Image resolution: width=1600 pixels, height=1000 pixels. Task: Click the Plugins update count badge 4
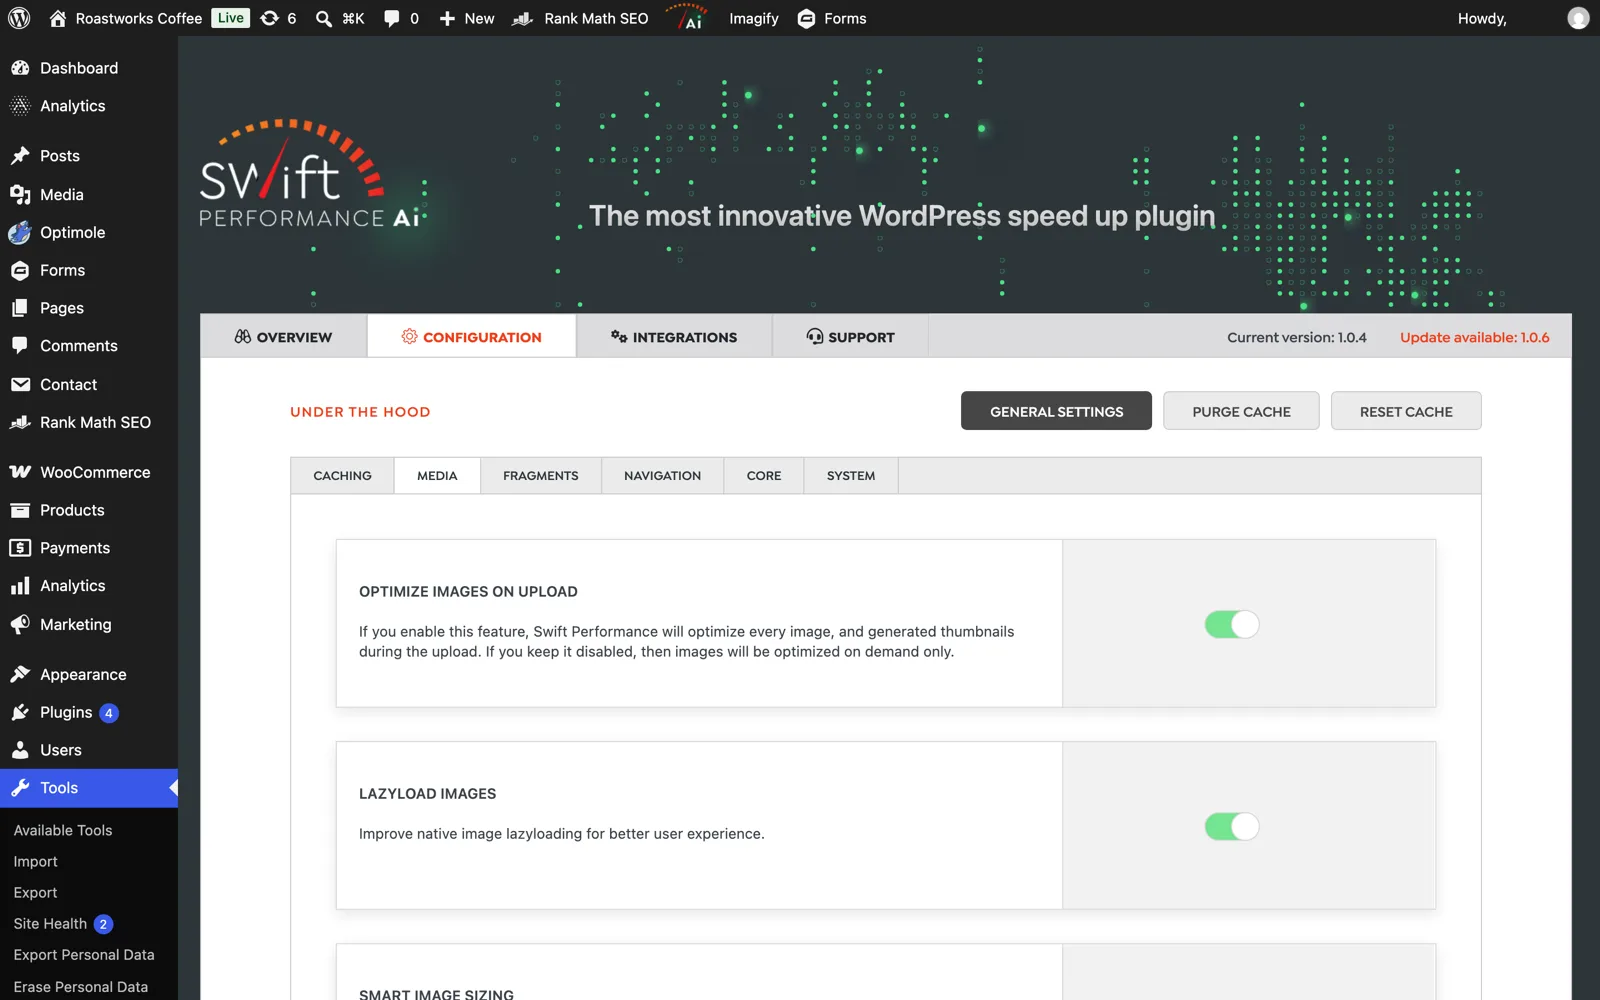point(109,713)
